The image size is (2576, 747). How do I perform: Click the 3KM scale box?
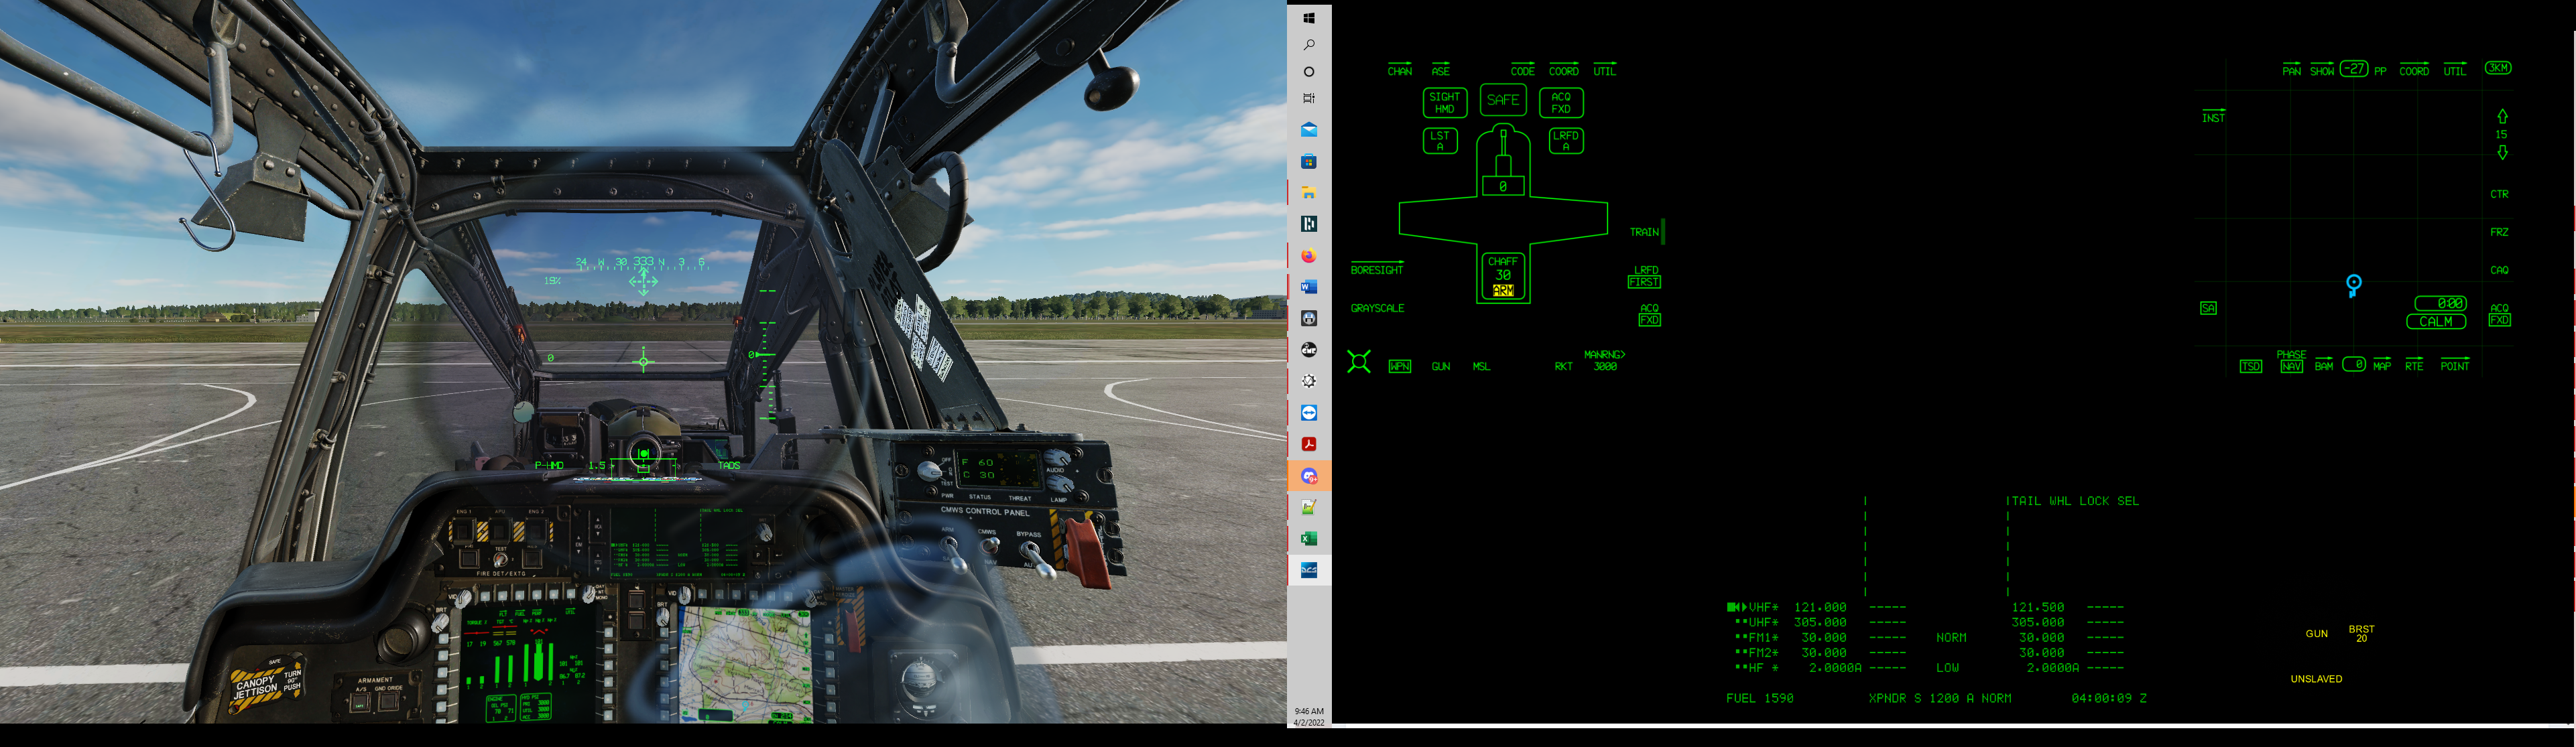[x=2498, y=68]
